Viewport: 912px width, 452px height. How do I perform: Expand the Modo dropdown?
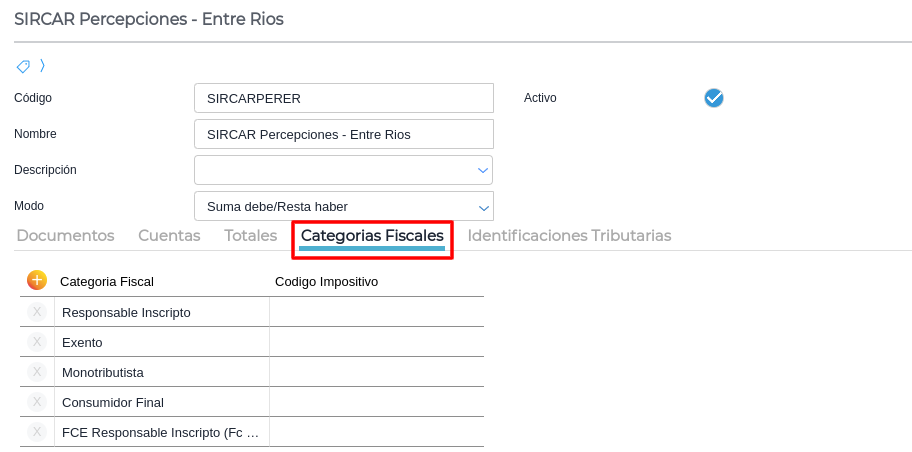(482, 206)
